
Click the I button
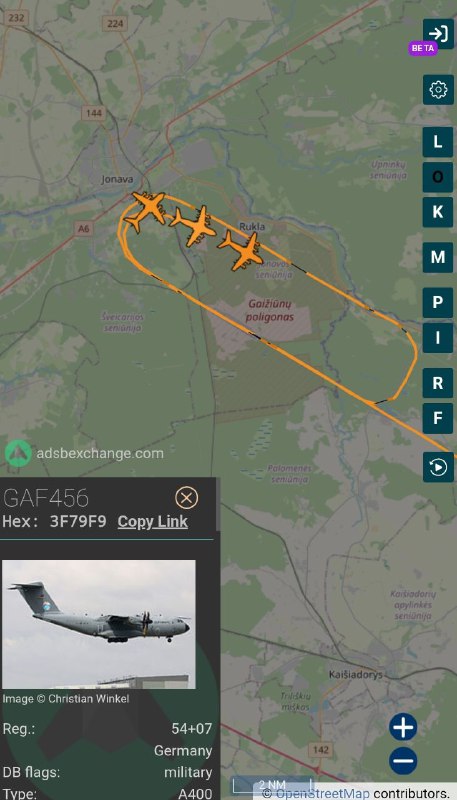[438, 338]
